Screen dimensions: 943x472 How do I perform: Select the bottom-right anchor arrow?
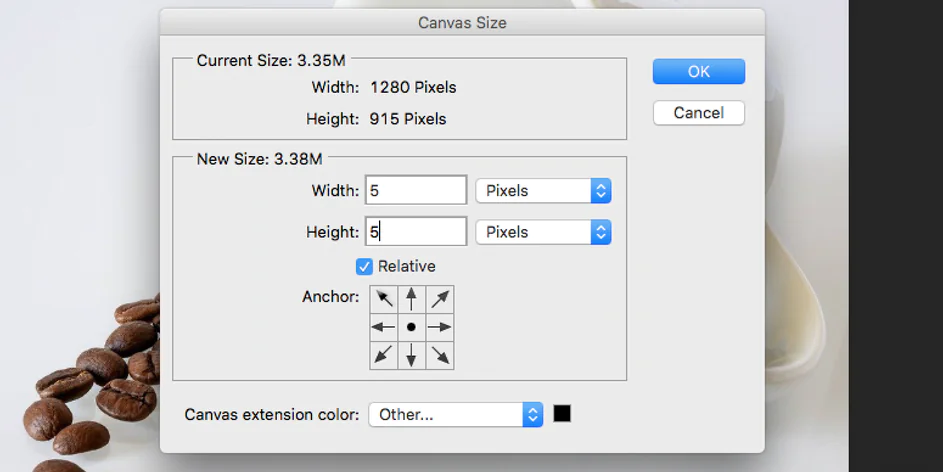coord(439,355)
